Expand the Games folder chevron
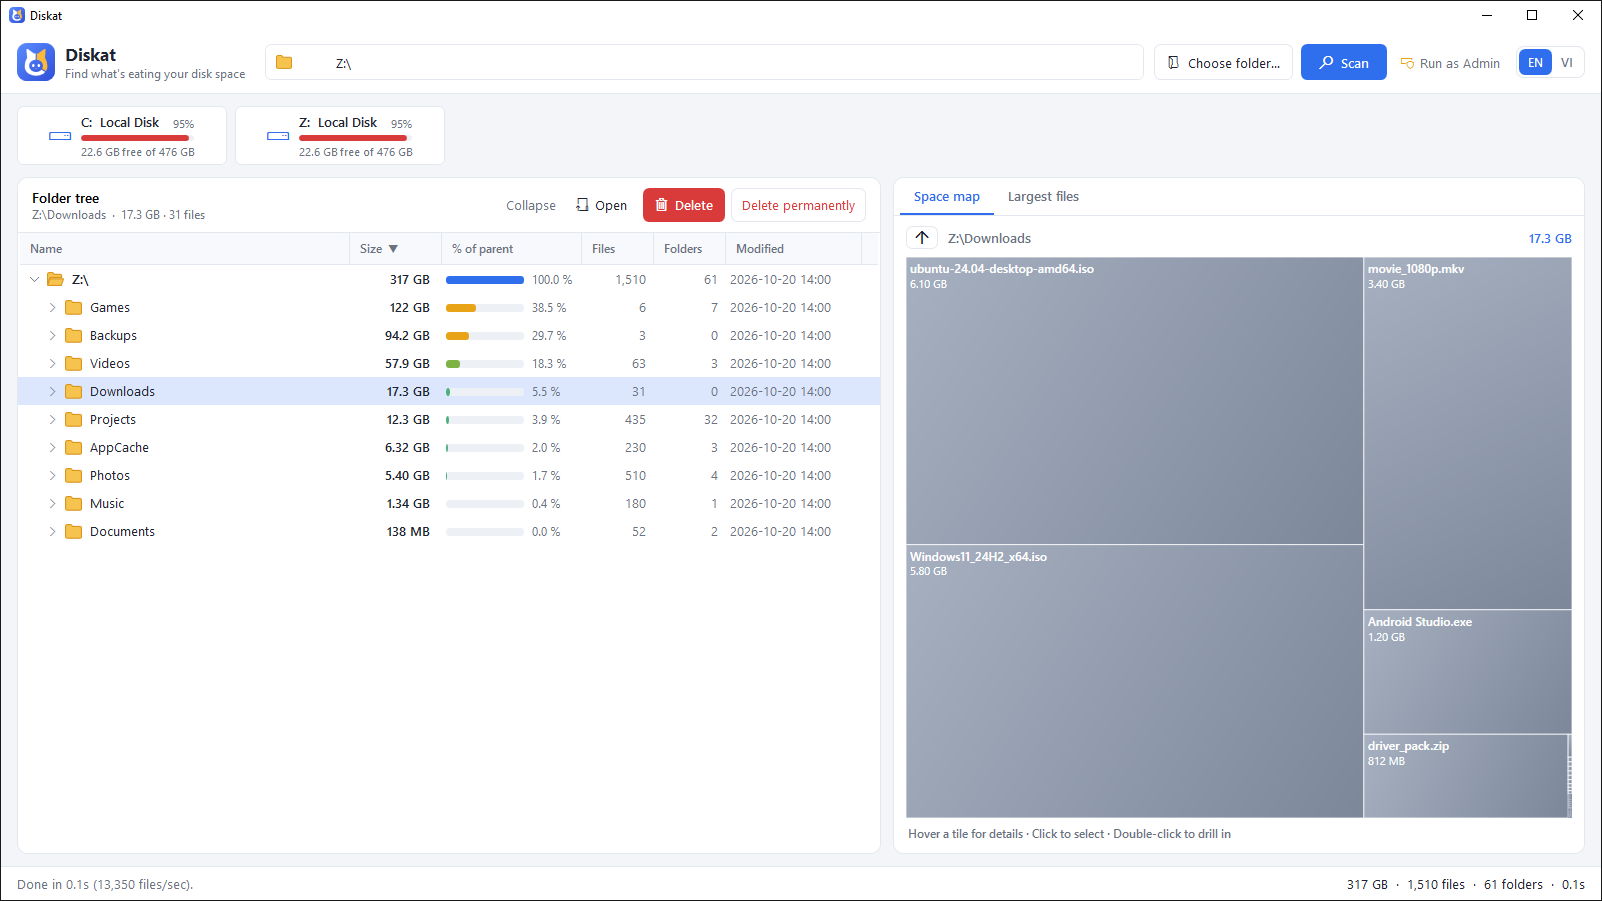This screenshot has height=901, width=1602. (52, 307)
